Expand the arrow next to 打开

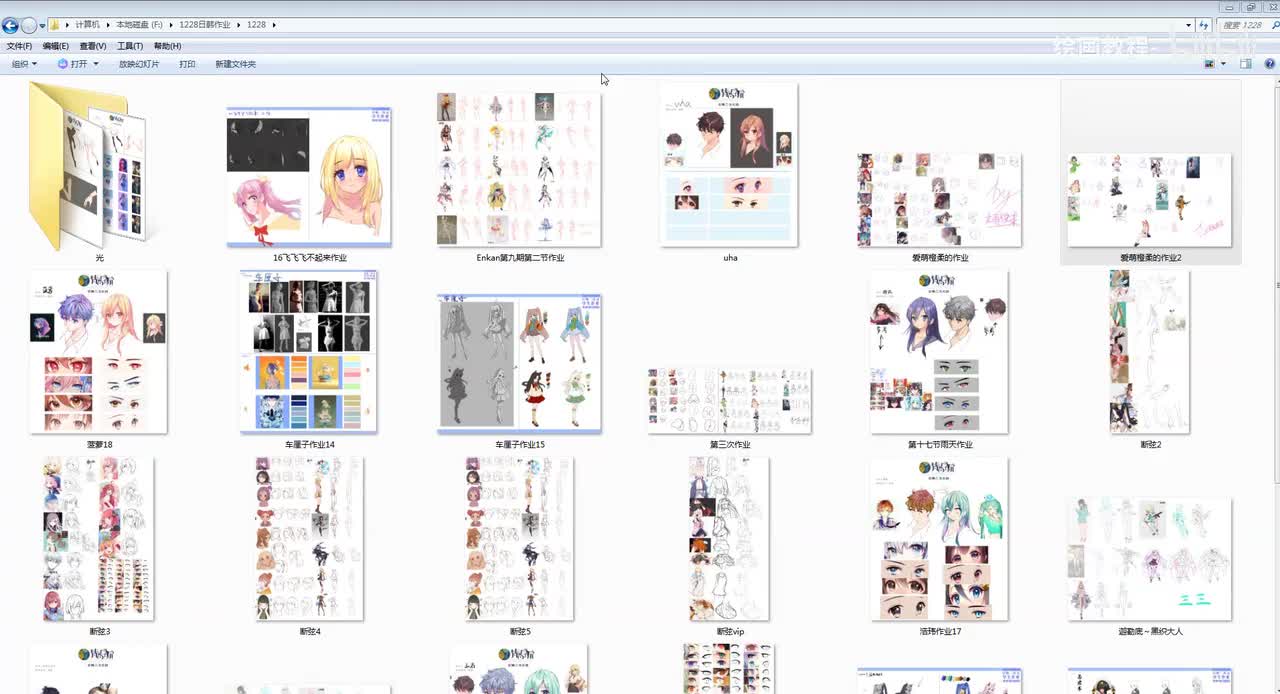click(96, 64)
